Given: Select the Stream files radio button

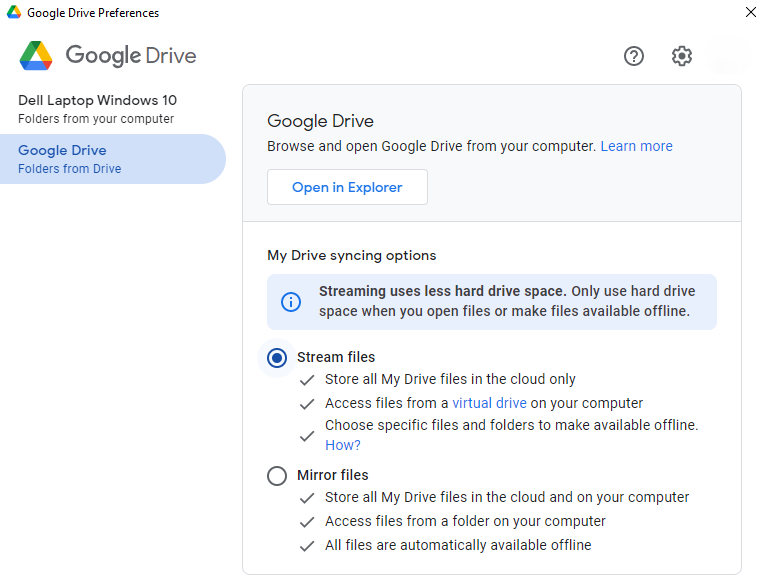Looking at the screenshot, I should pos(277,358).
